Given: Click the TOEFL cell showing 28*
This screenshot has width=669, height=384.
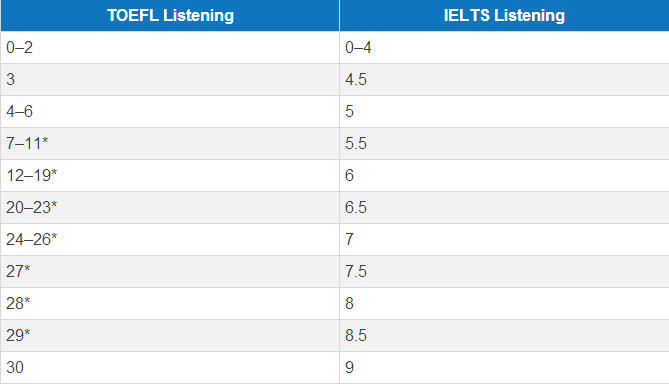Looking at the screenshot, I should point(170,303).
